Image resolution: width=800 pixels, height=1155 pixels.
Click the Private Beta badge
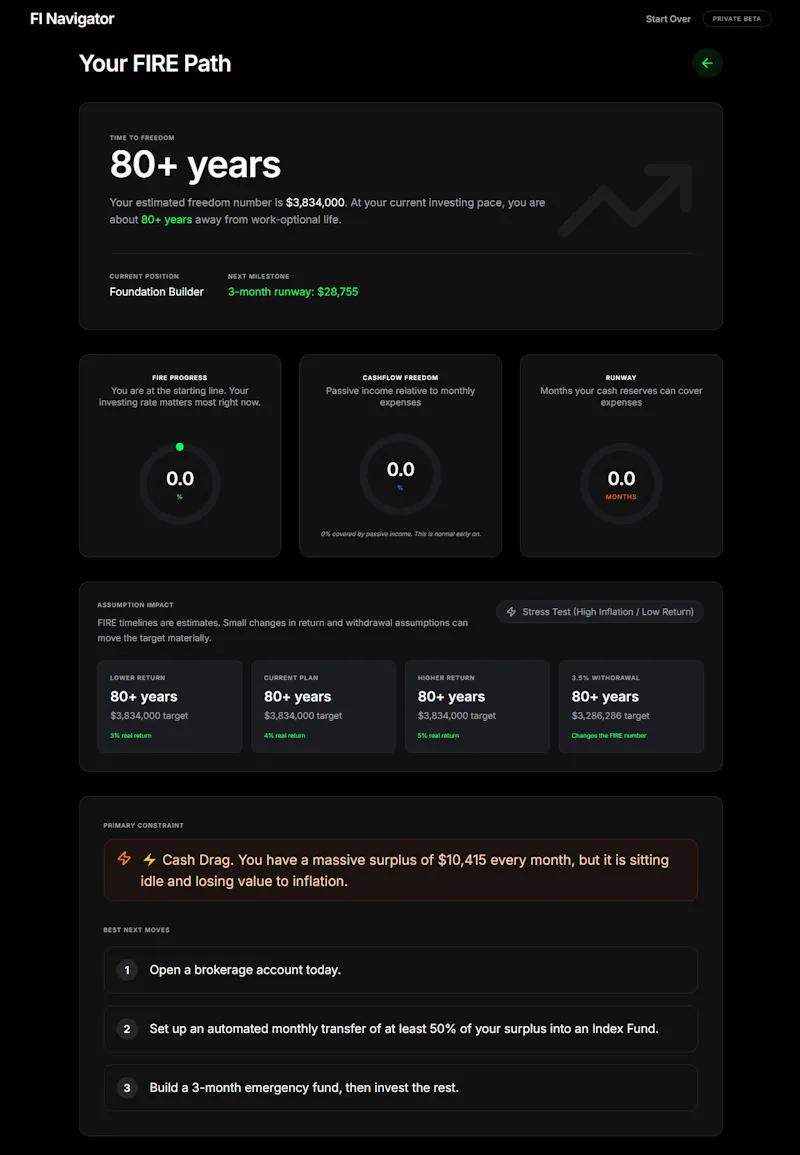click(737, 19)
